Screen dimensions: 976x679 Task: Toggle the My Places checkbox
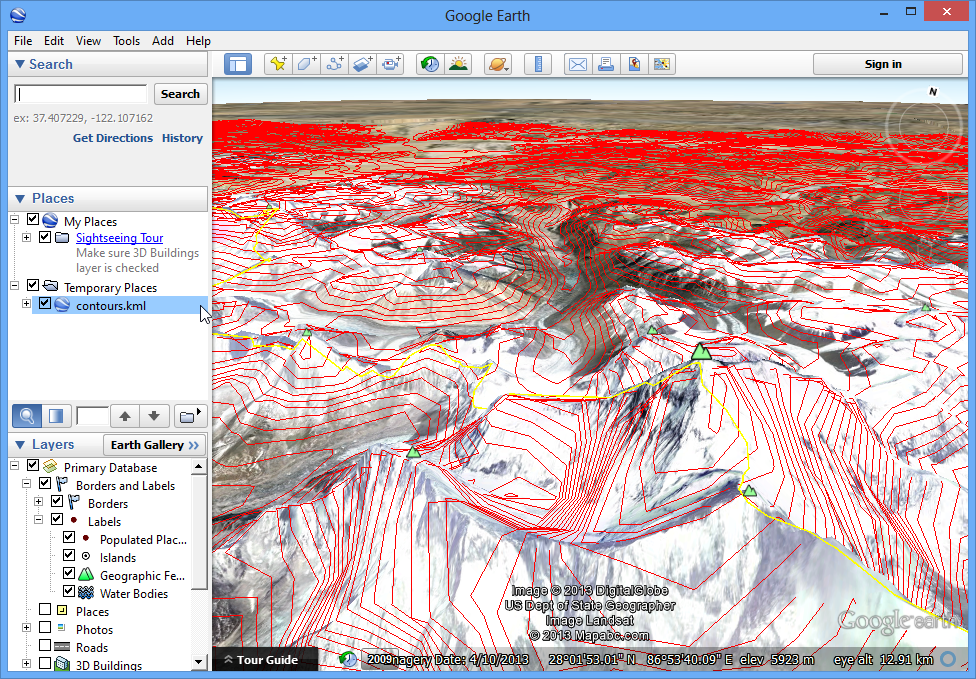[33, 220]
